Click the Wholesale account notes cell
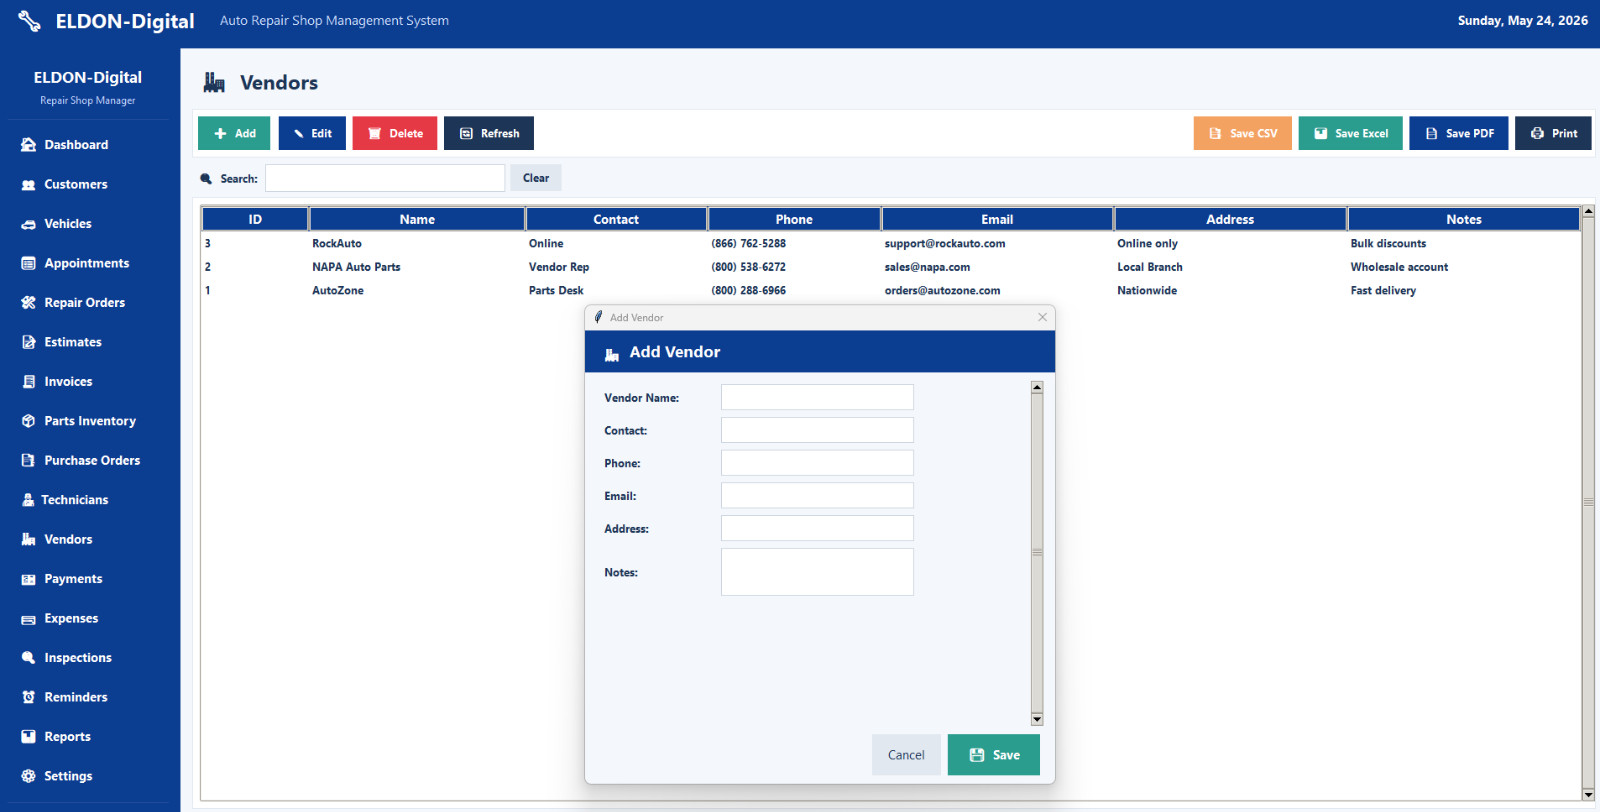1600x812 pixels. pos(1399,267)
